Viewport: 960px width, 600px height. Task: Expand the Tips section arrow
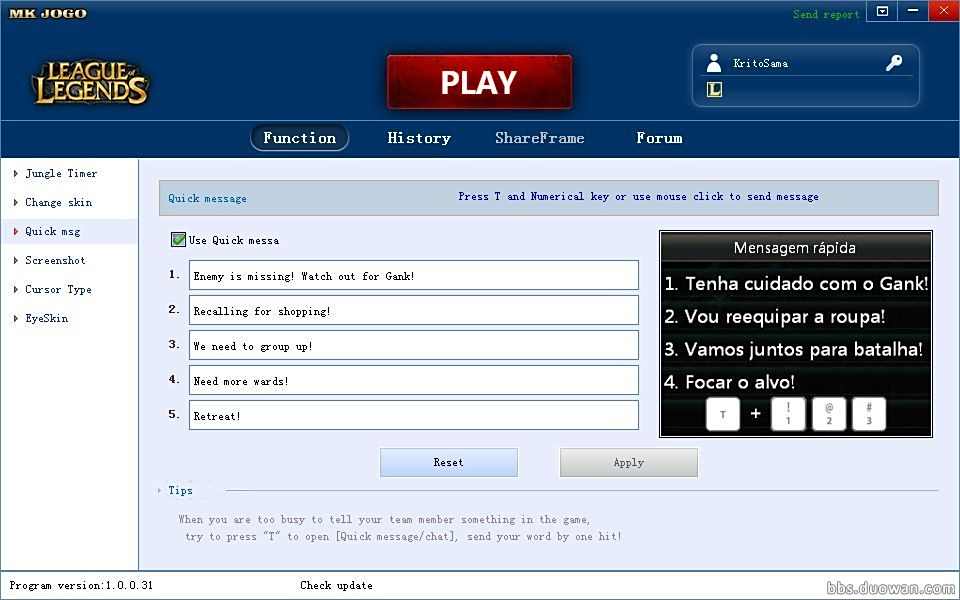tap(159, 490)
